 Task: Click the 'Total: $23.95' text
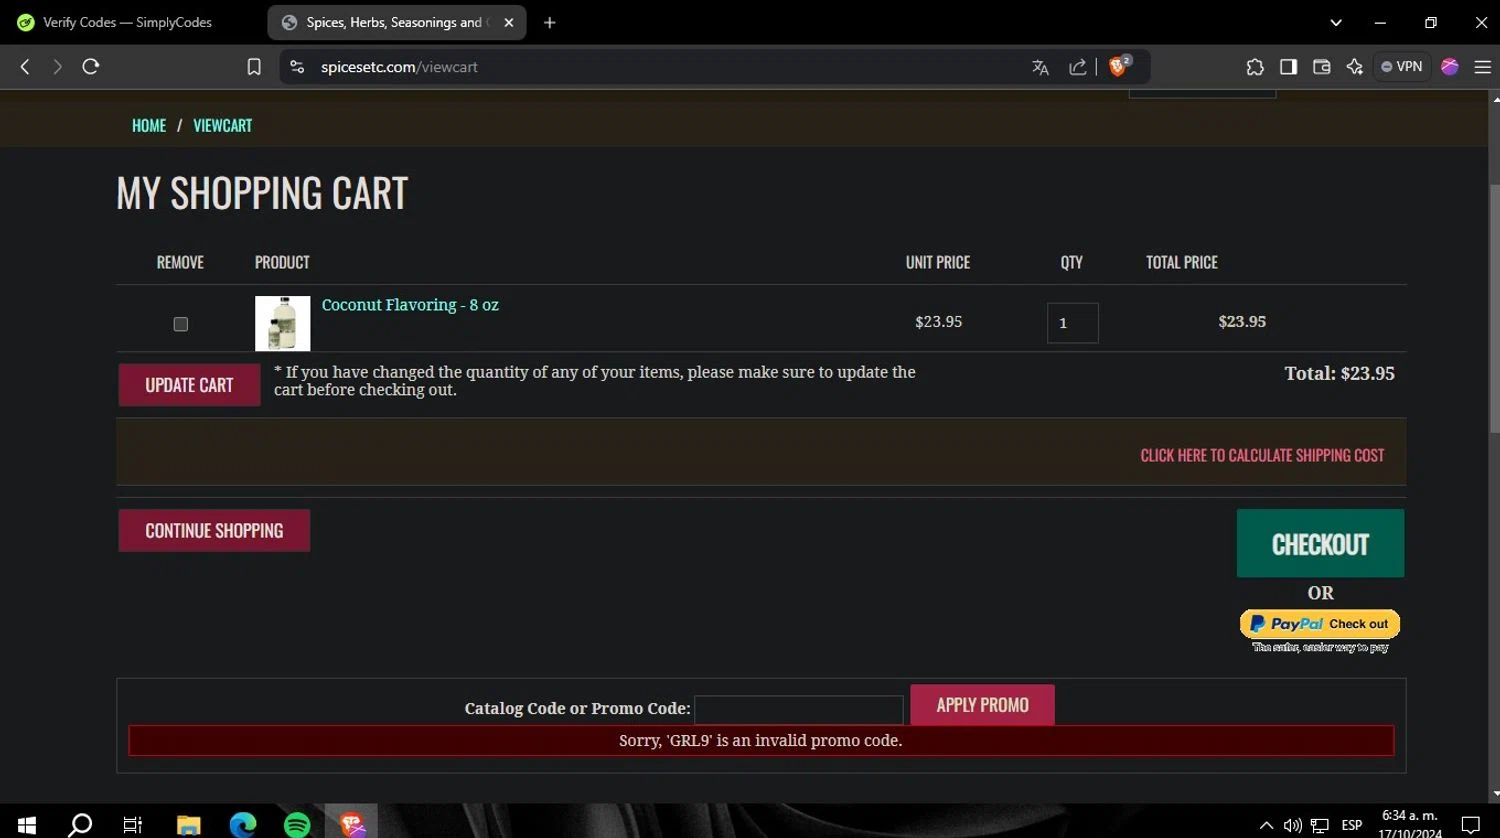[x=1339, y=373]
